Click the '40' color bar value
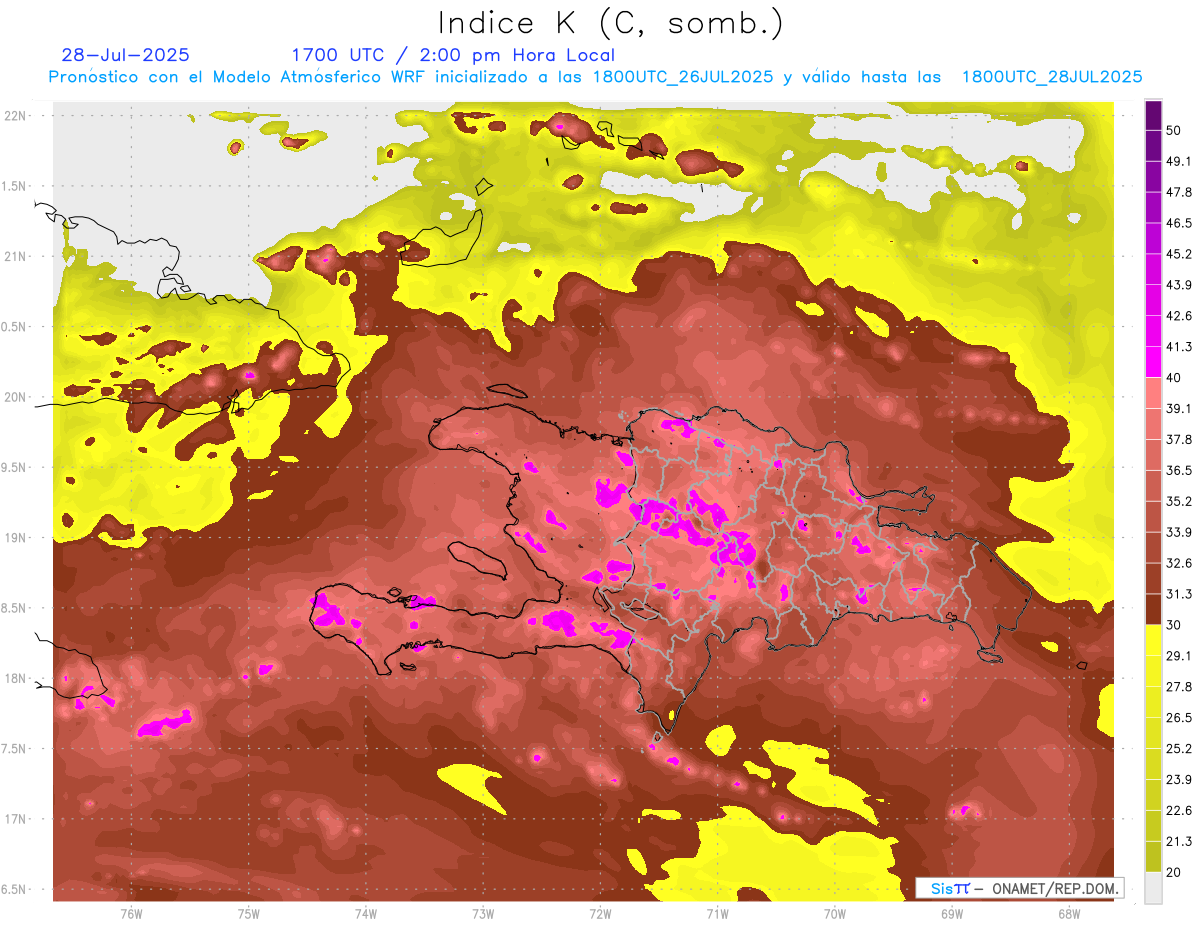The width and height of the screenshot is (1200, 927). (1175, 378)
